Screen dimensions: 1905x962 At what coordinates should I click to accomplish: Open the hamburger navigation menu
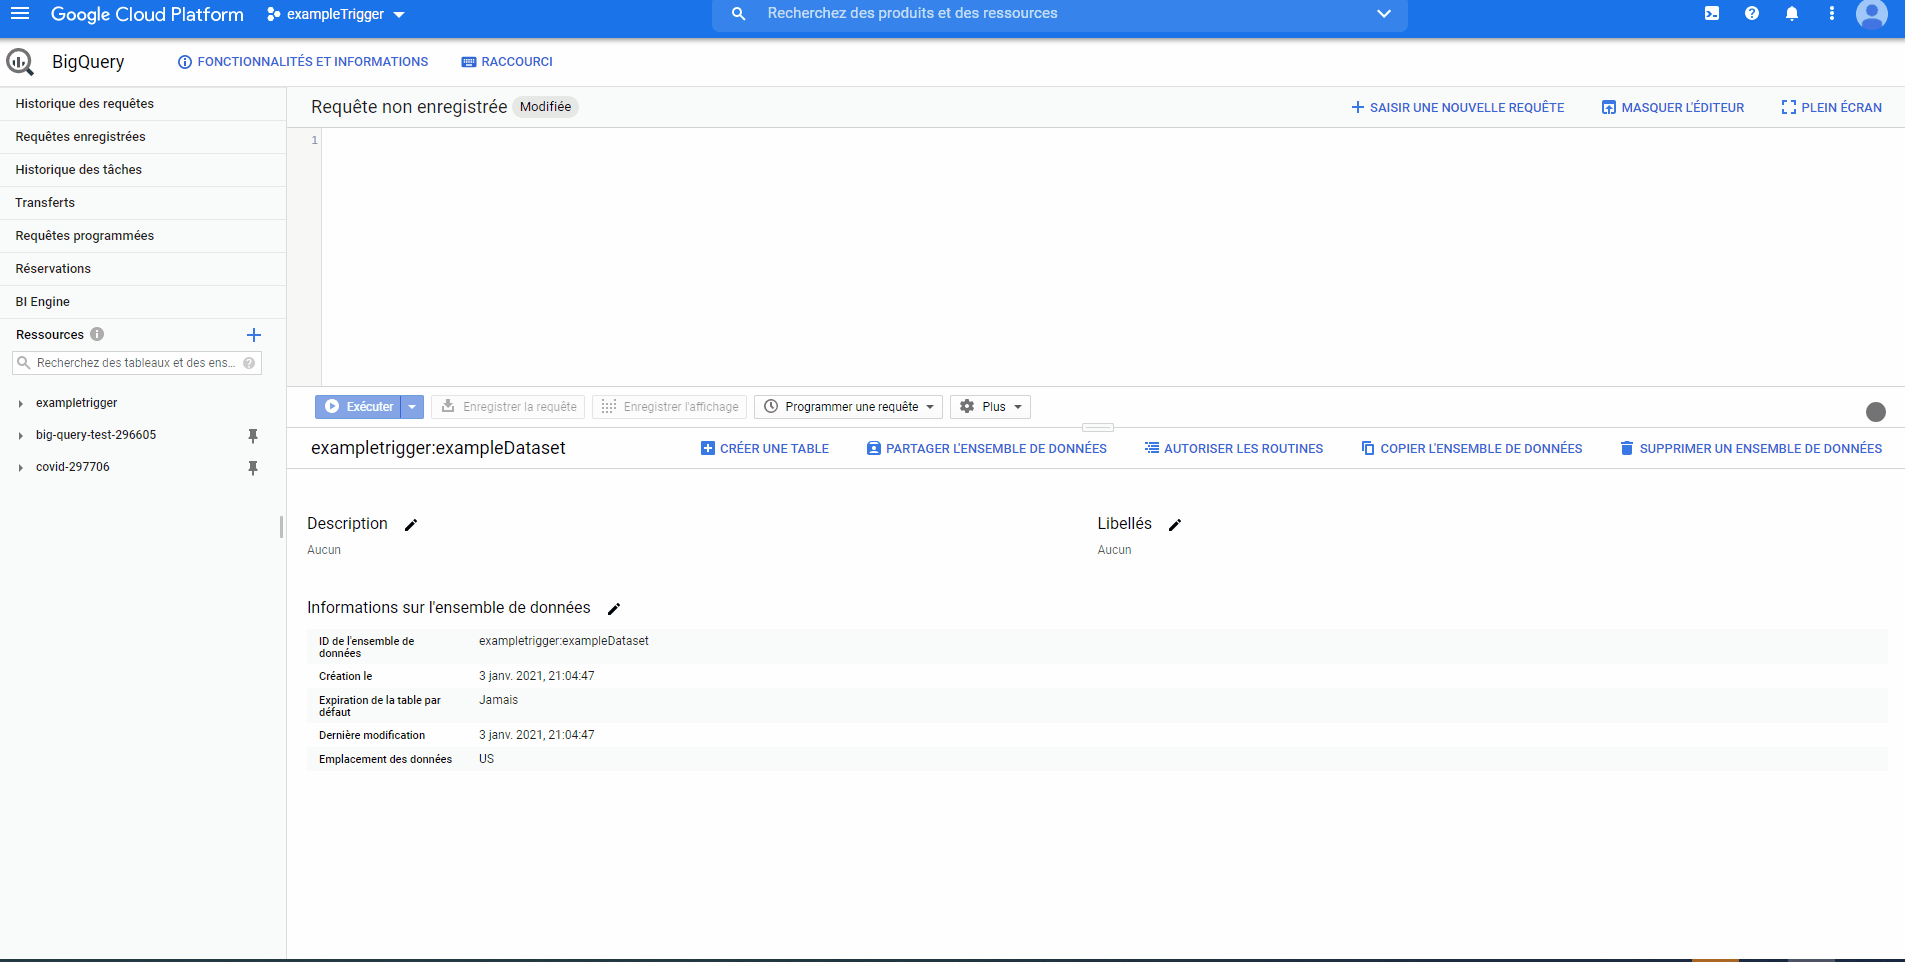tap(20, 14)
